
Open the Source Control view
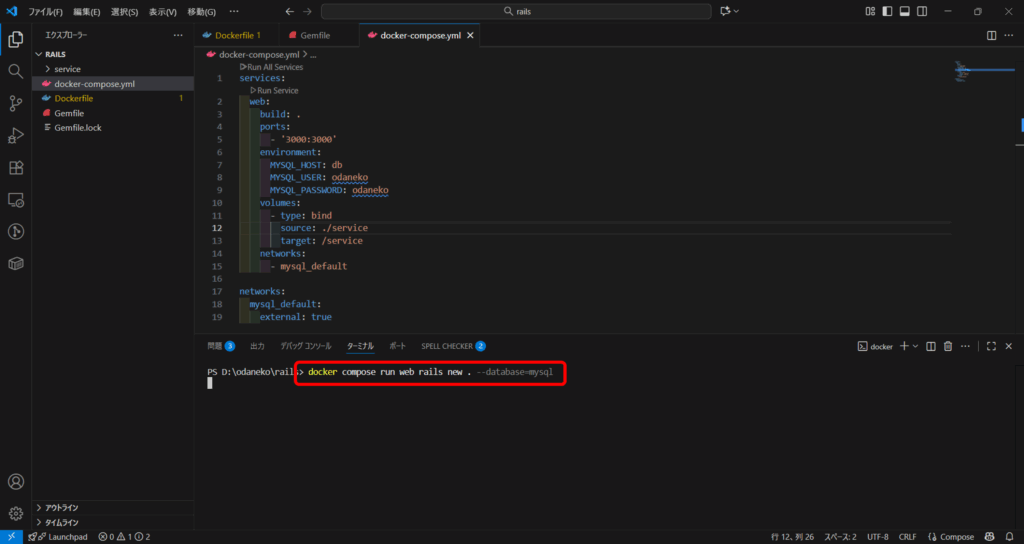point(15,103)
